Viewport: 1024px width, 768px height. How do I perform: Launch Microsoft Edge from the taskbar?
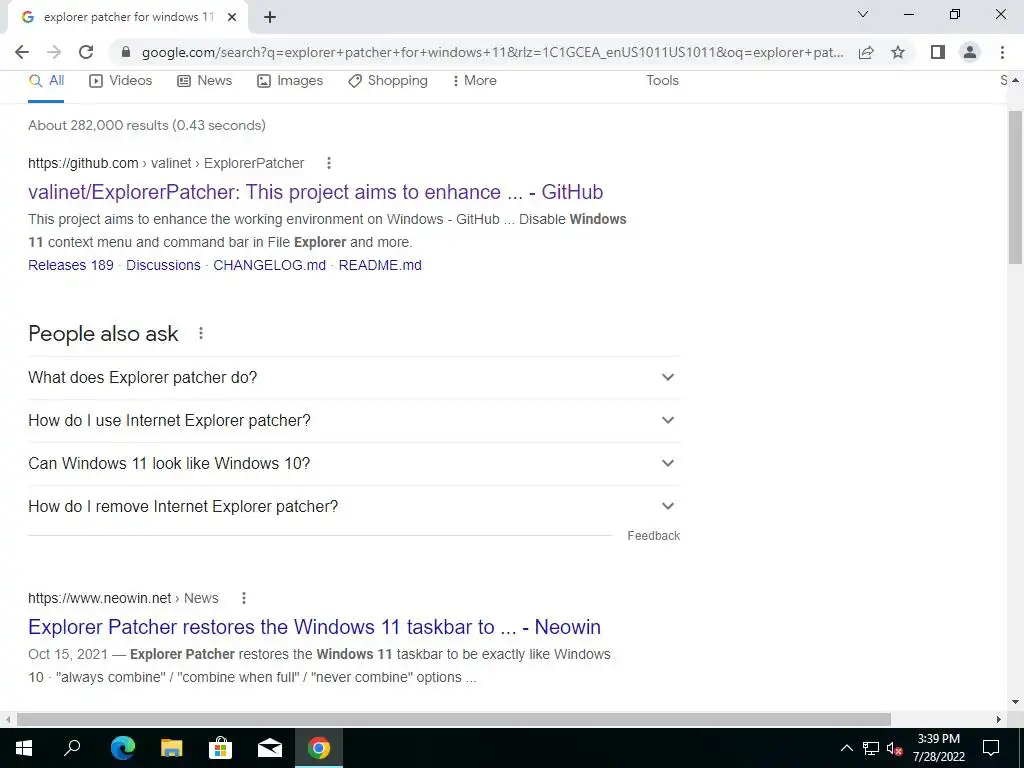[x=123, y=748]
